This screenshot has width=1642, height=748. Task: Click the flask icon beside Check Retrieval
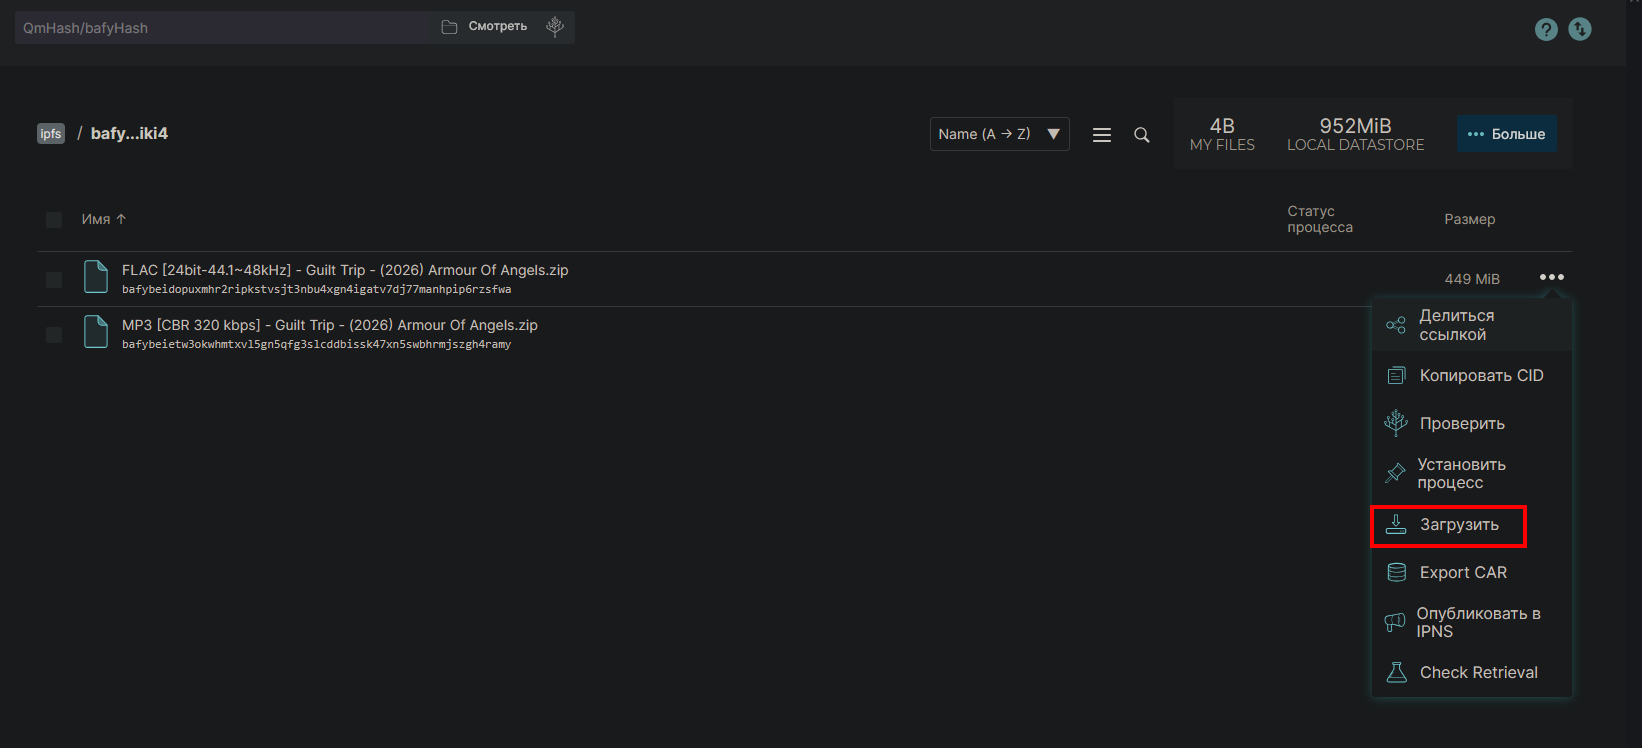1396,672
